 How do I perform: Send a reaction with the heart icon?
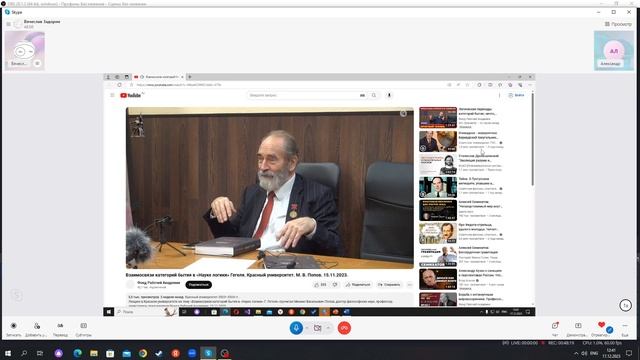click(601, 325)
